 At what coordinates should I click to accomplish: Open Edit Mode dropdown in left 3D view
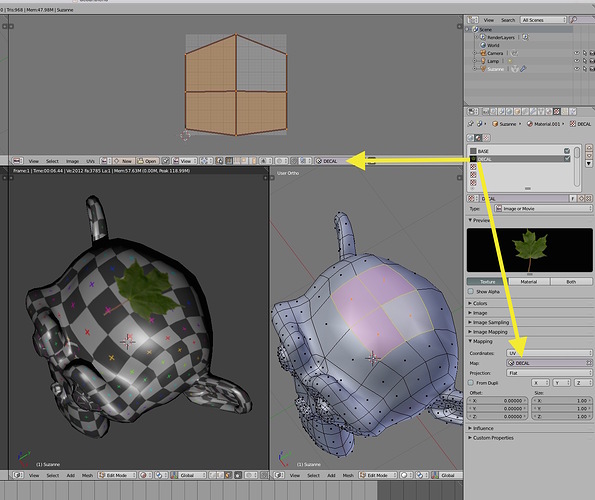117,475
